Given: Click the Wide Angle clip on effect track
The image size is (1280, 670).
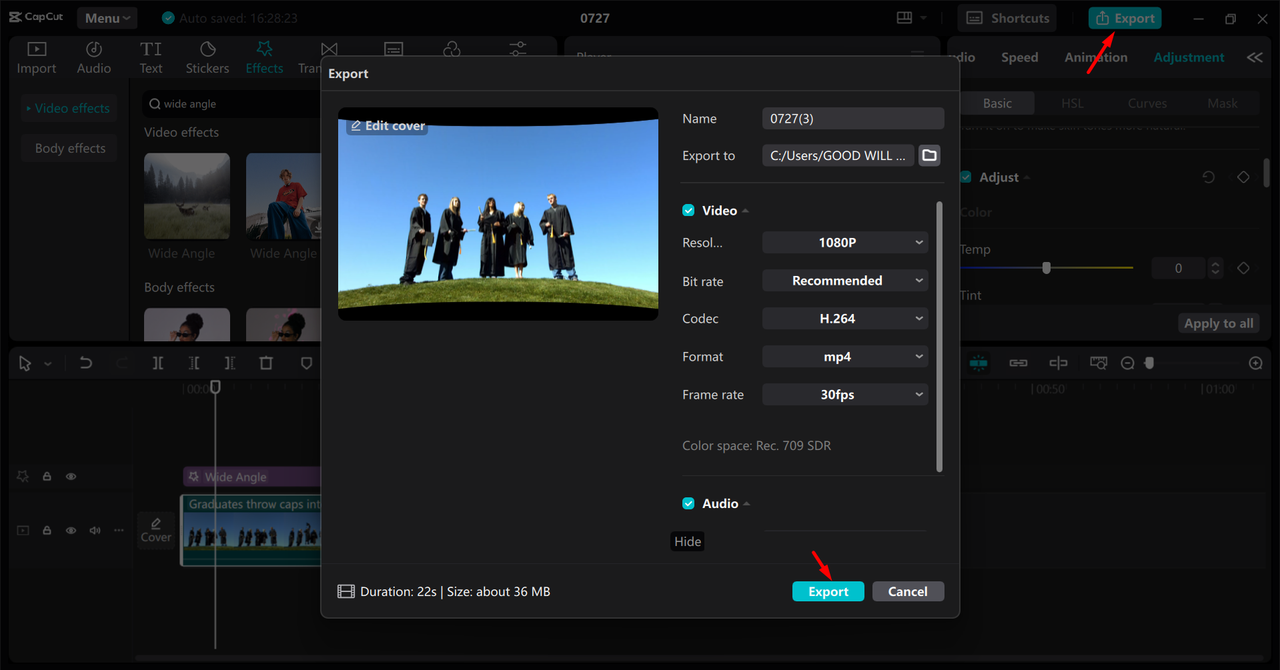Looking at the screenshot, I should pos(252,477).
